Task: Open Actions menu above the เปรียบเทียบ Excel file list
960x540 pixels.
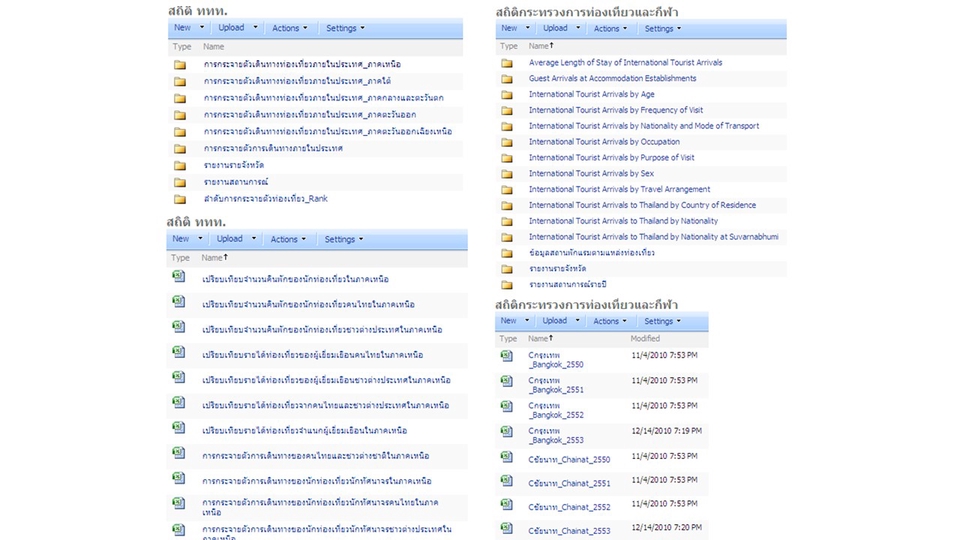Action: pos(288,239)
